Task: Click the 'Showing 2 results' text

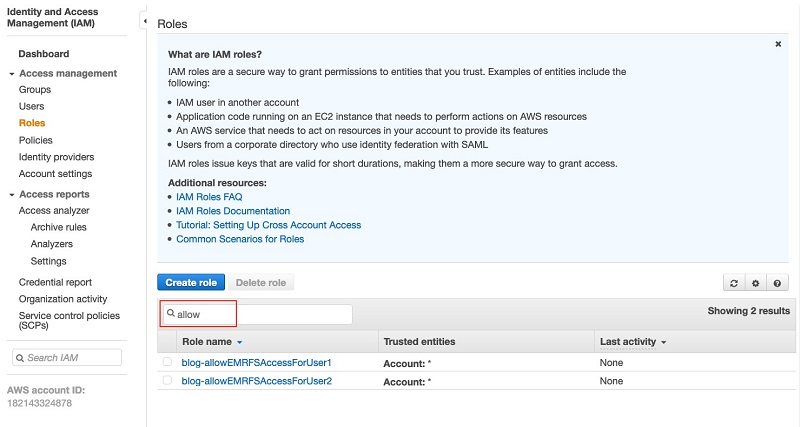Action: [748, 311]
